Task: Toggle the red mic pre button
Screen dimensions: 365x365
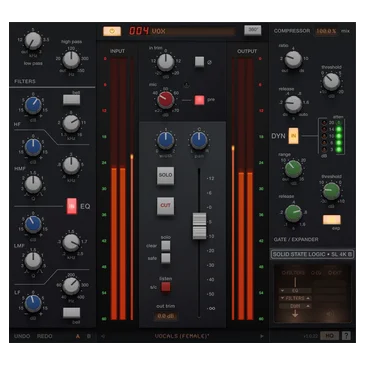Action: click(199, 100)
